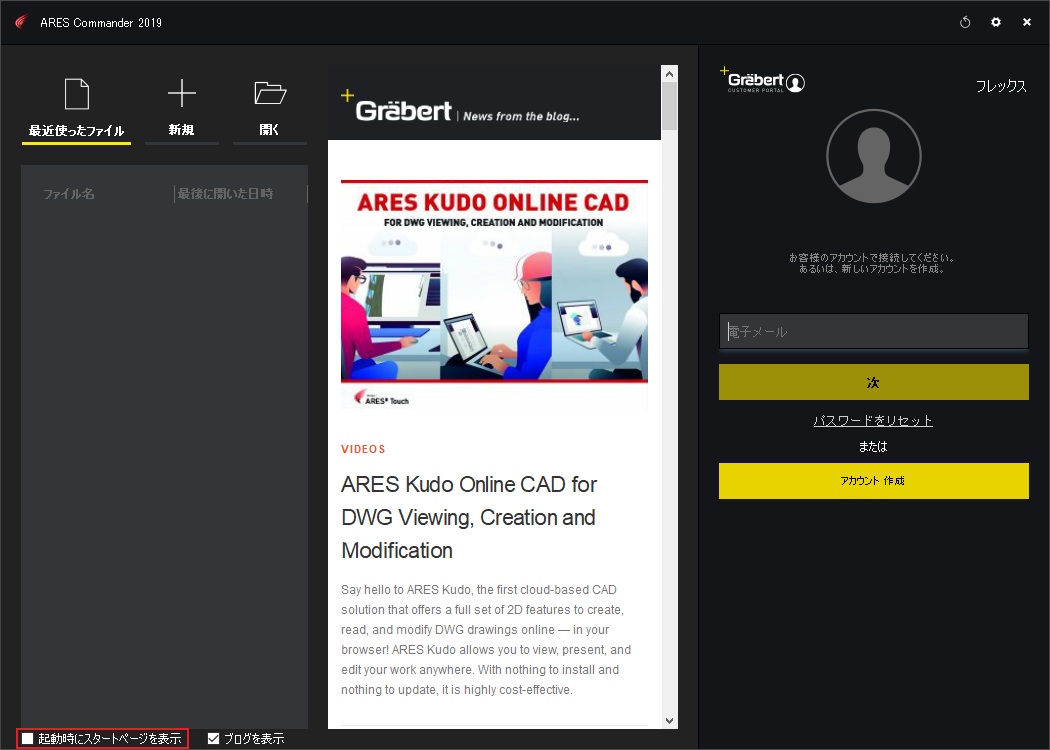Switch to the 最近使ったファイル tab
The image size is (1050, 750).
[x=76, y=130]
